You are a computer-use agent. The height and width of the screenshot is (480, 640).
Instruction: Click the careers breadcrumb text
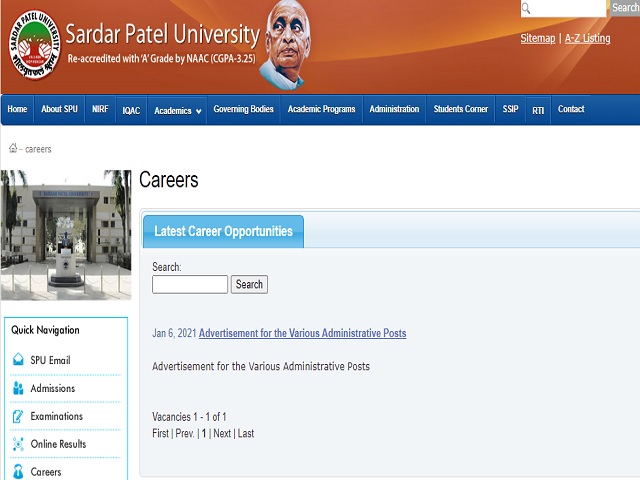[38, 149]
